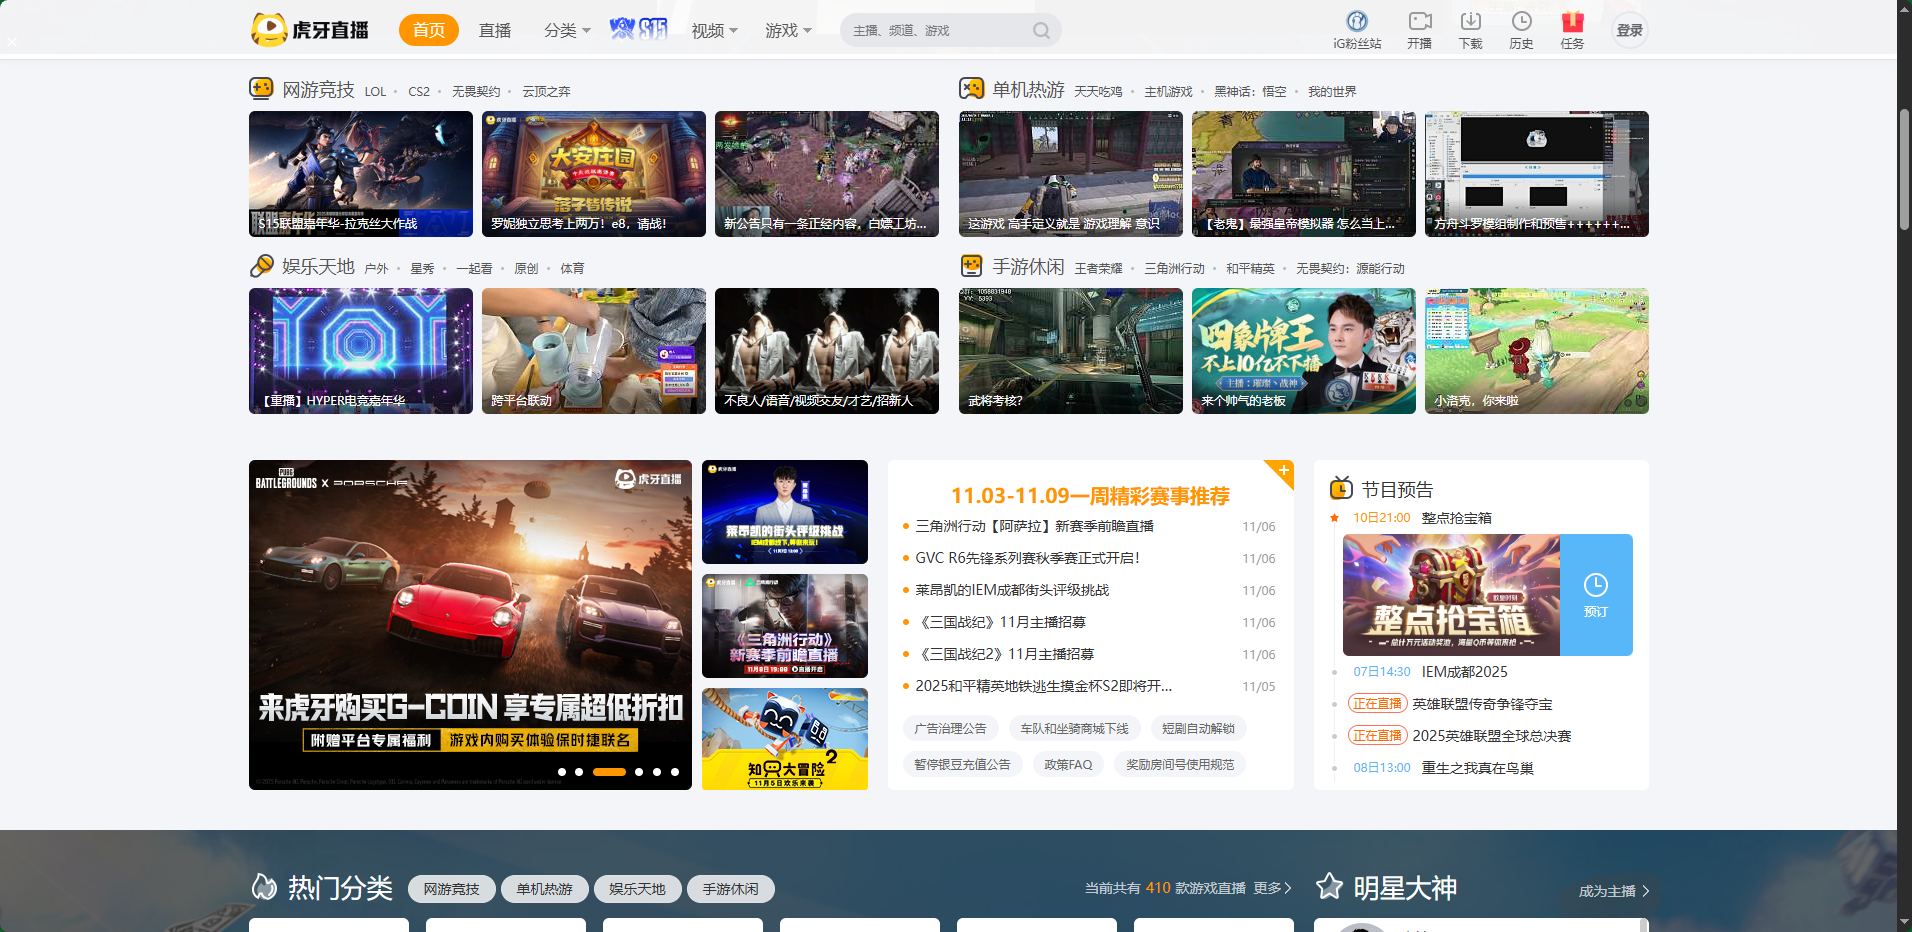Image resolution: width=1912 pixels, height=932 pixels.
Task: Click the 登录 login button
Action: pyautogui.click(x=1629, y=31)
